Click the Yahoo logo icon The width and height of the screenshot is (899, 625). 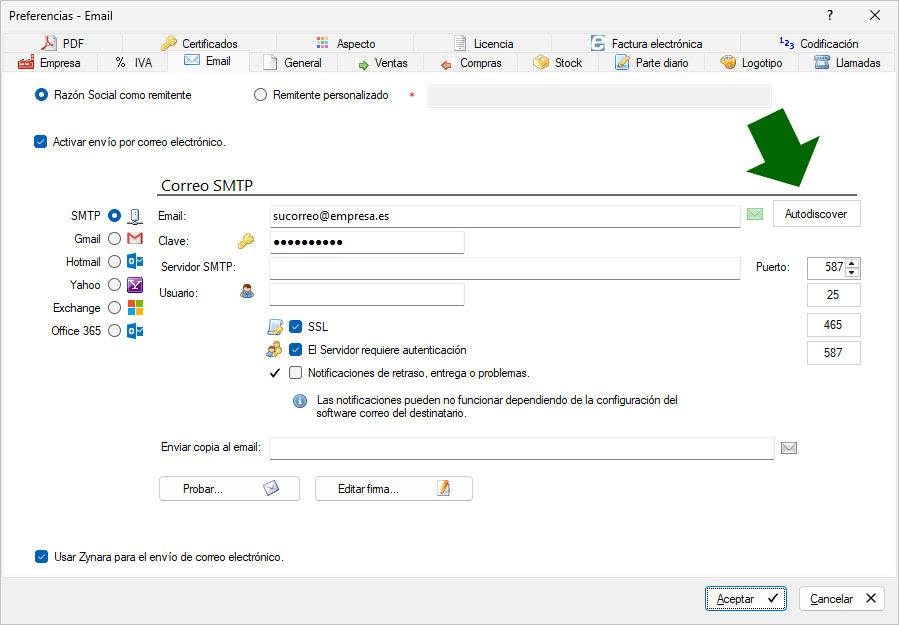135,285
